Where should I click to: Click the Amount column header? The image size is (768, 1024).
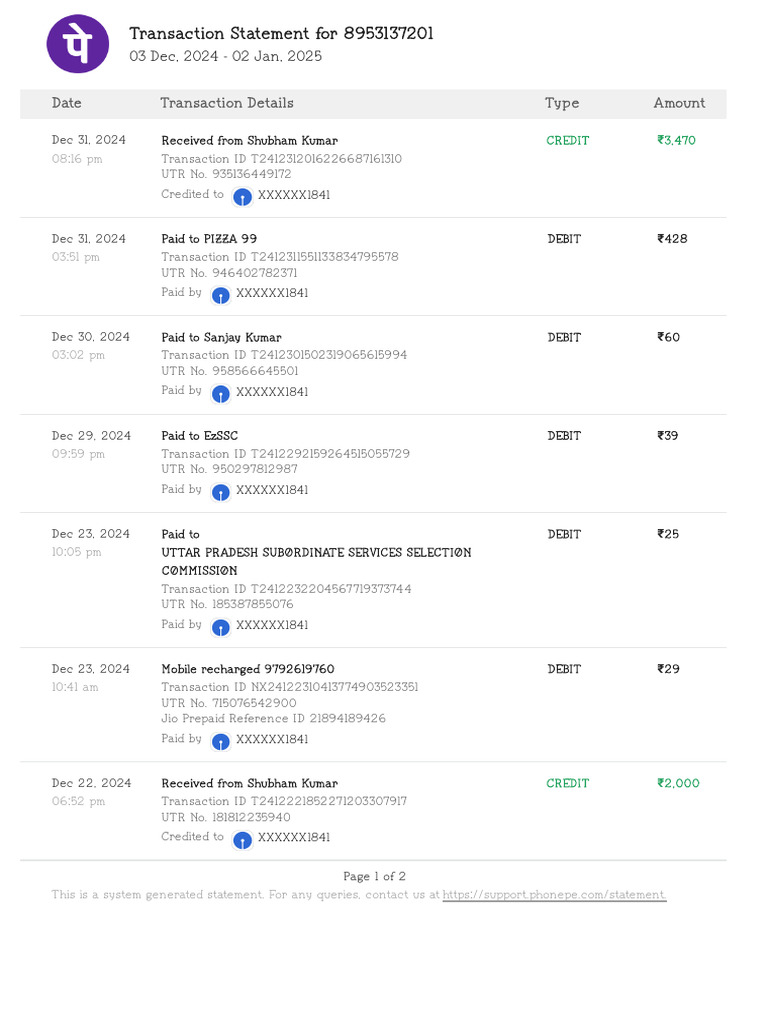tap(679, 103)
